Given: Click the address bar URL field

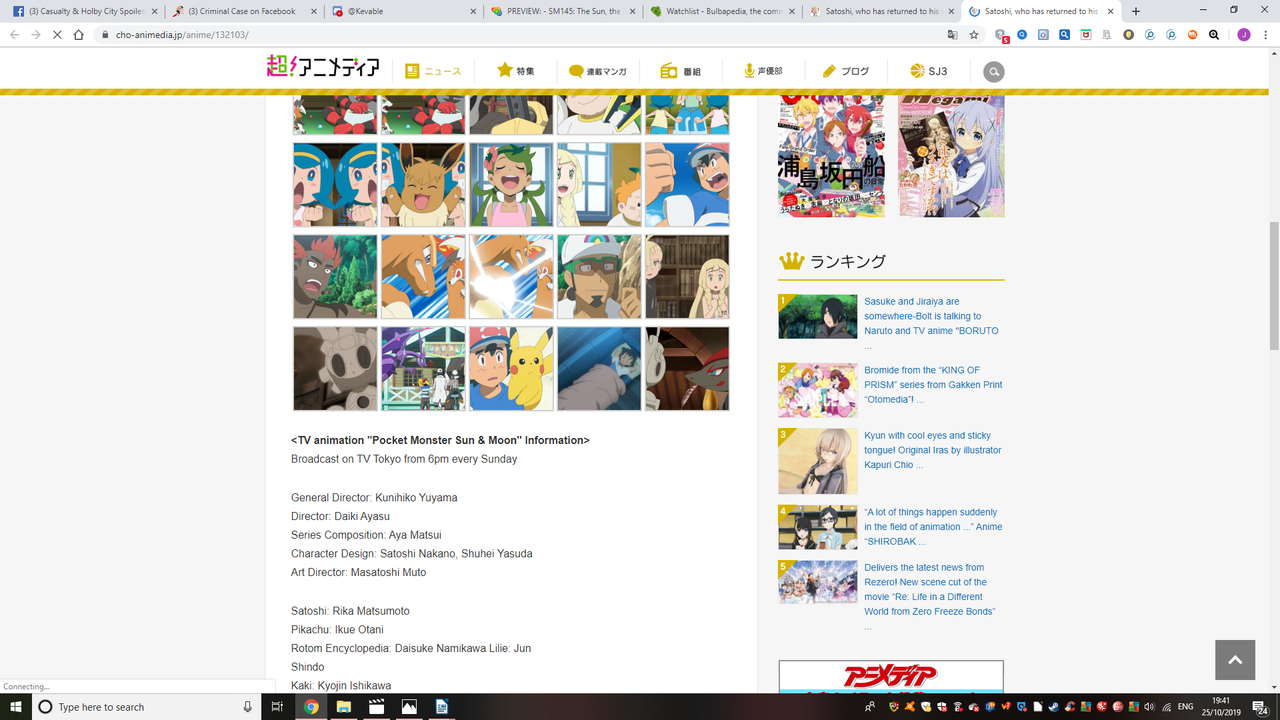Looking at the screenshot, I should tap(520, 34).
